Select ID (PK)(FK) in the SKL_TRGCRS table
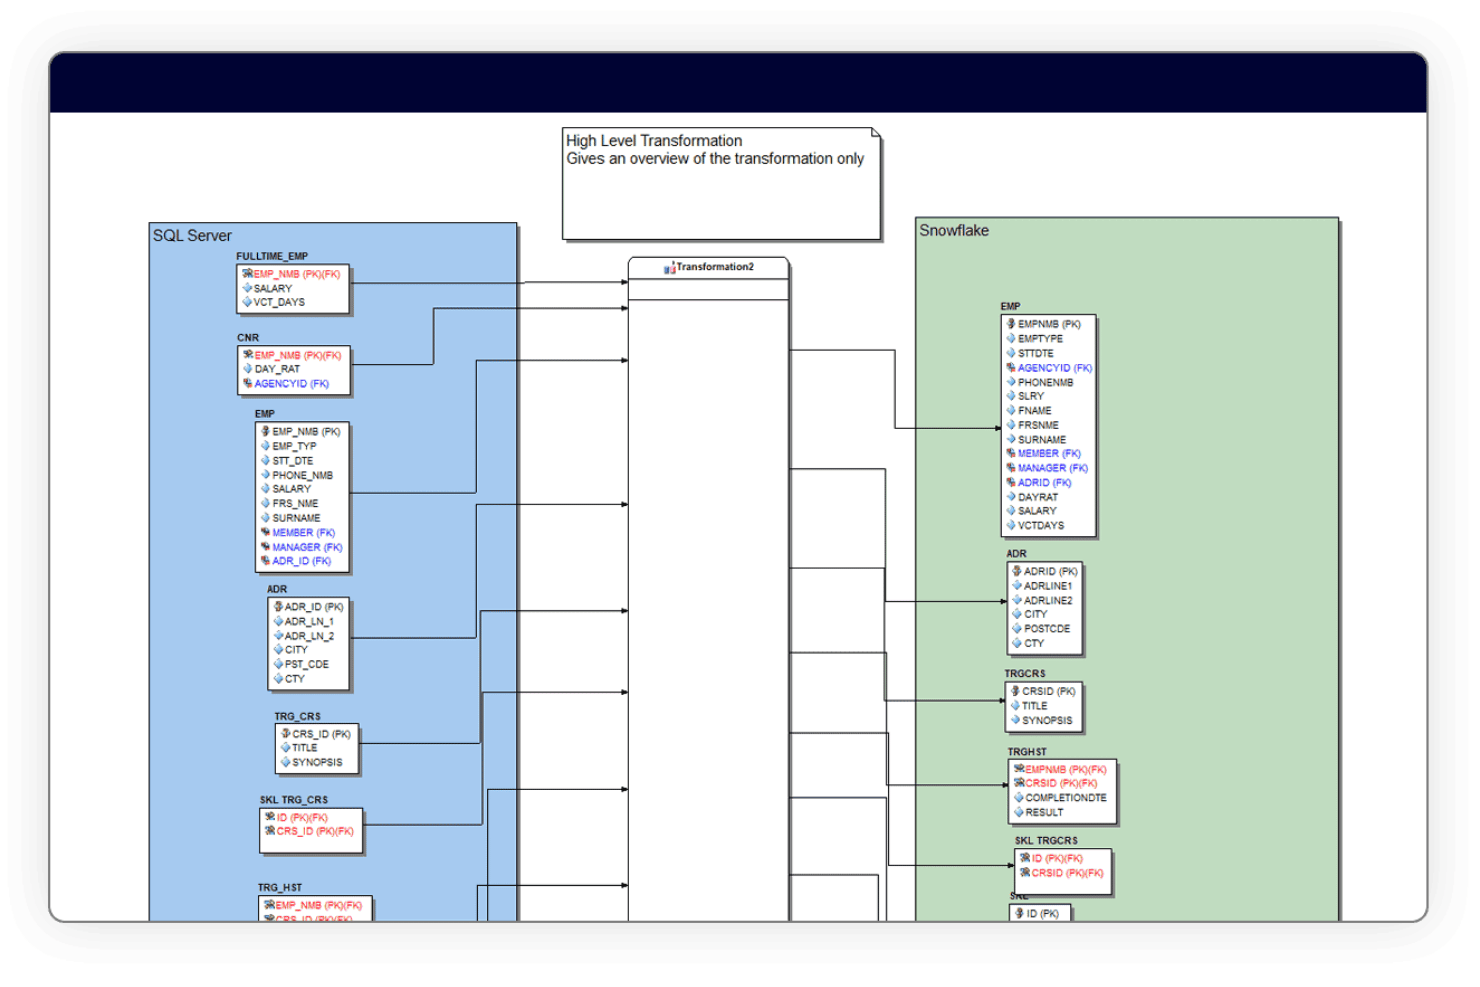Viewport: 1480px width, 987px height. tap(1057, 859)
